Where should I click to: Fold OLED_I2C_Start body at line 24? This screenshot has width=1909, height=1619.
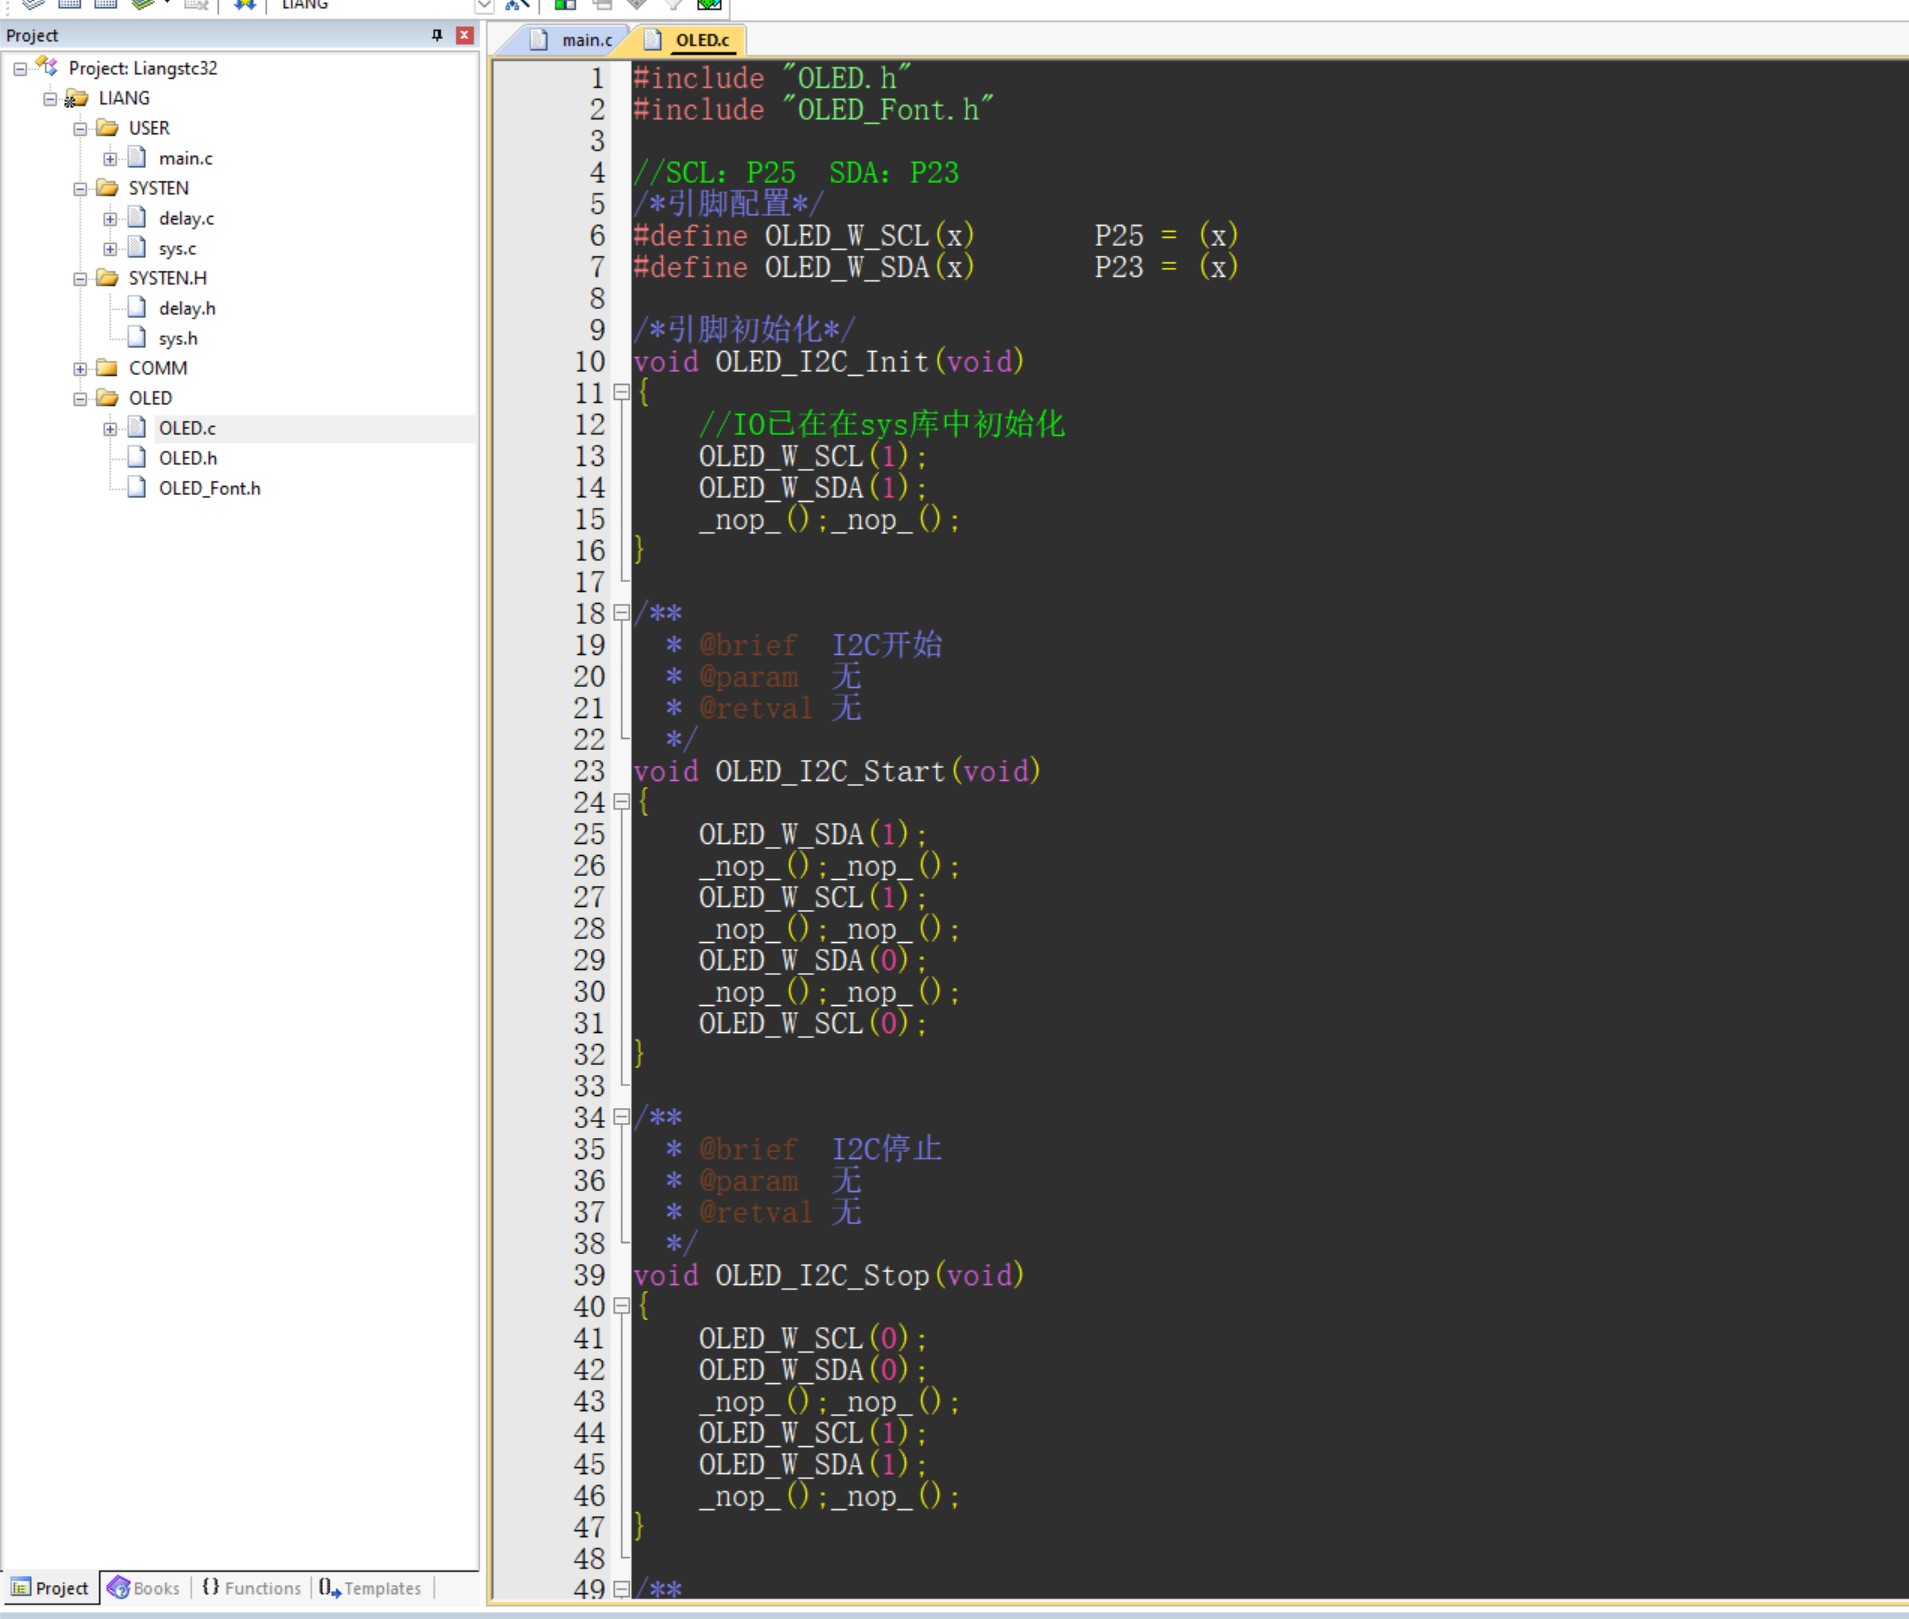(x=621, y=802)
